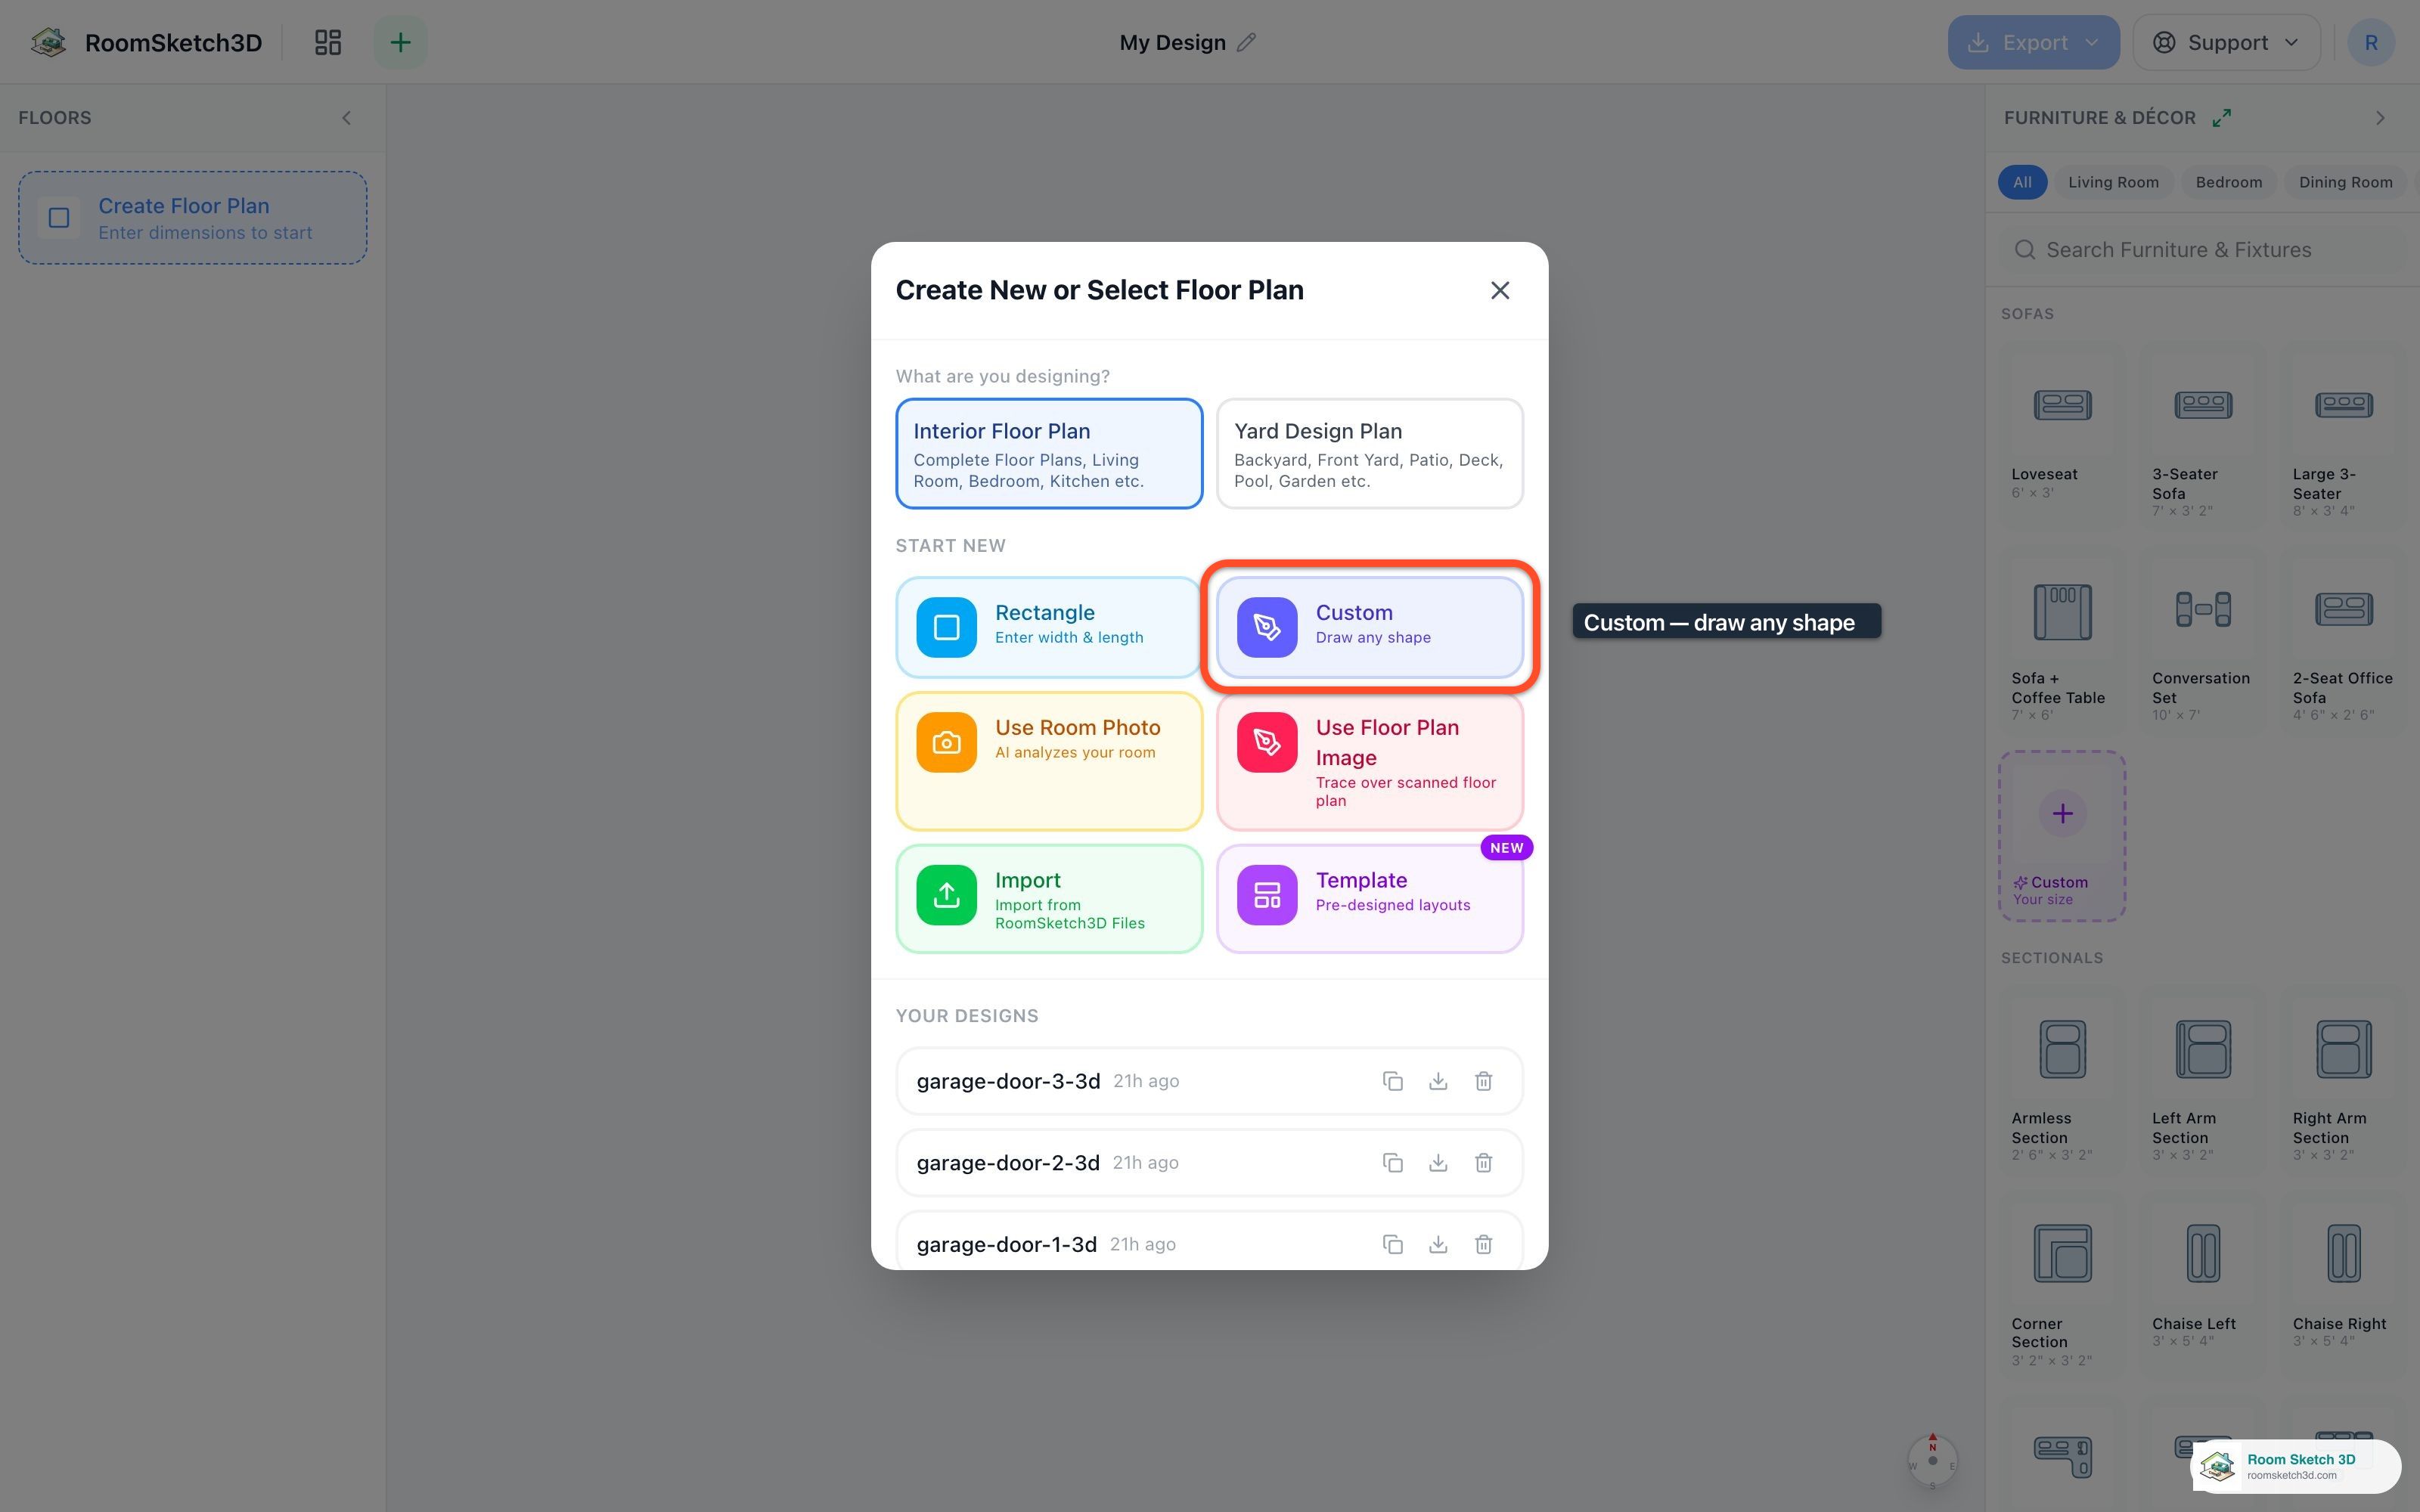The width and height of the screenshot is (2420, 1512).
Task: Expand Furniture & Décor panel fullscreen icon
Action: 2221,118
